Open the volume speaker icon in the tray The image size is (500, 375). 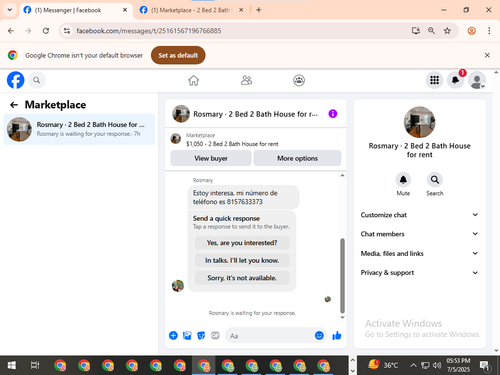(437, 365)
